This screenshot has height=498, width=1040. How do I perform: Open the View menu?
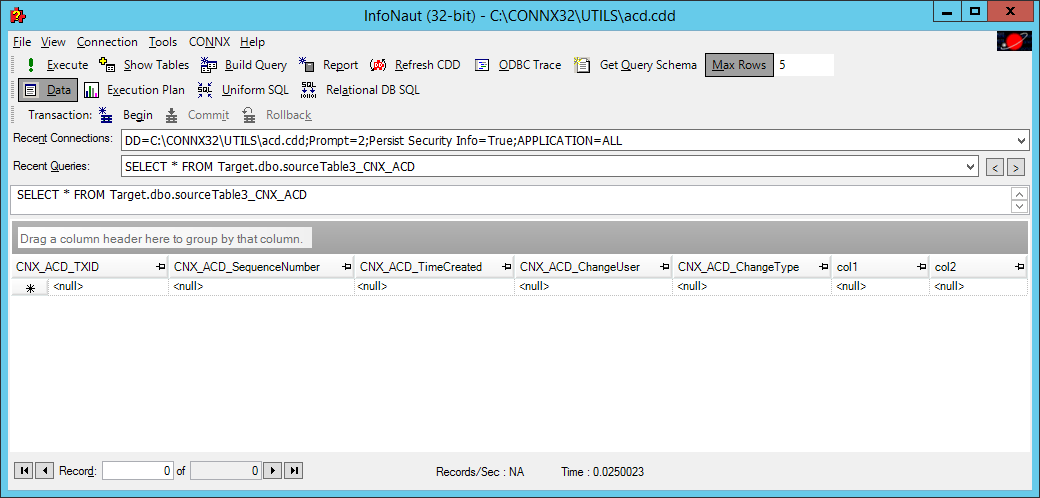[x=53, y=42]
